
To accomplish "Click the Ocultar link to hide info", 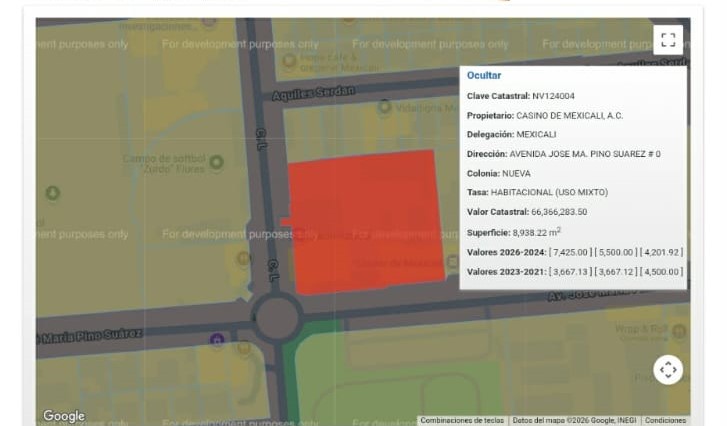I will pyautogui.click(x=484, y=75).
